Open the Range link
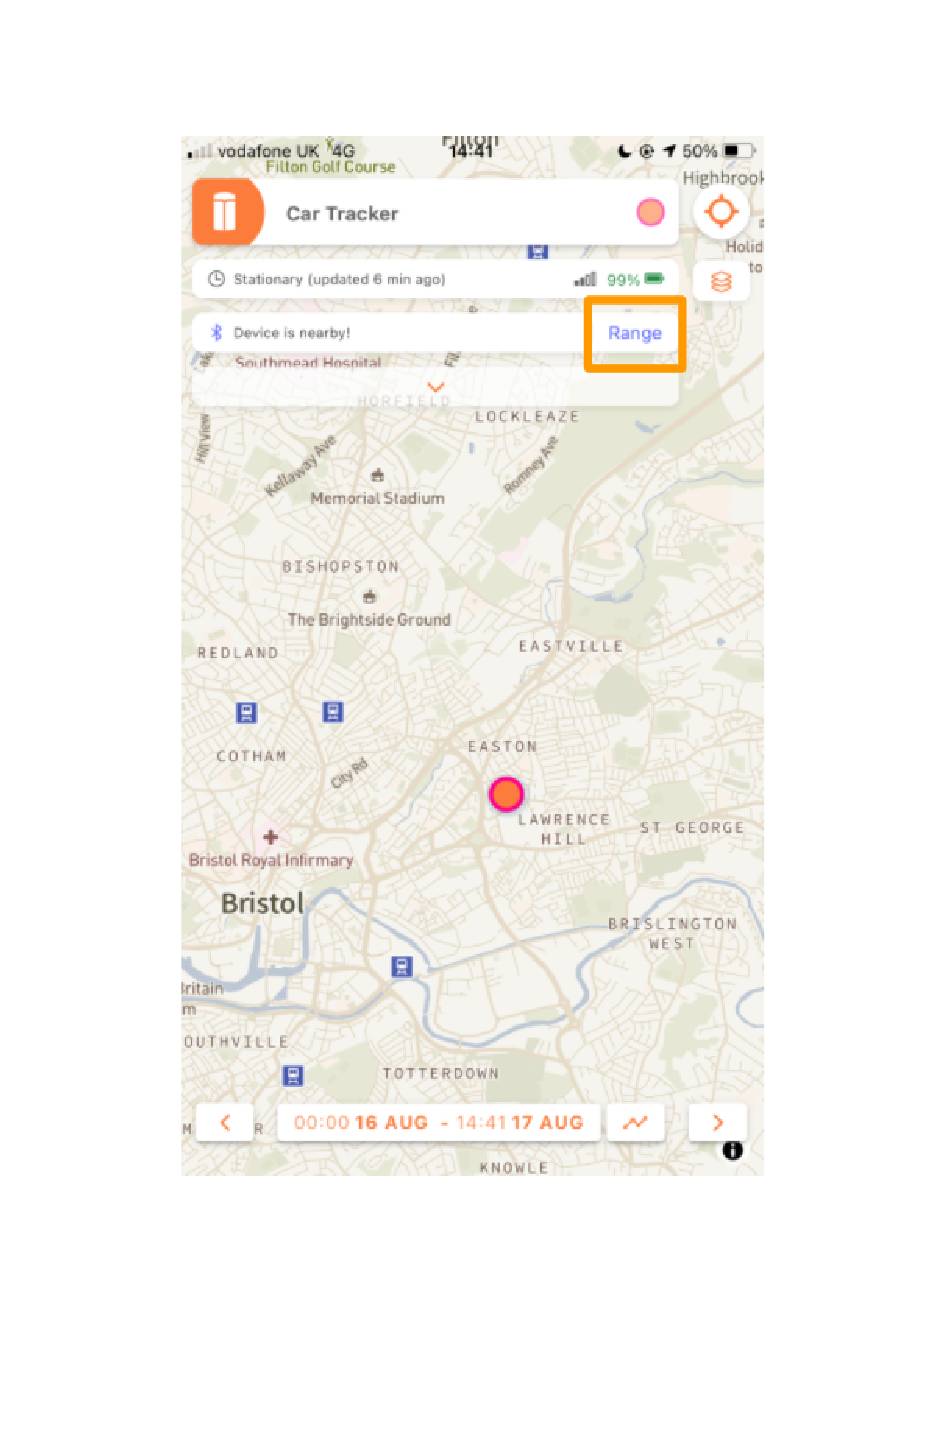 pyautogui.click(x=635, y=333)
